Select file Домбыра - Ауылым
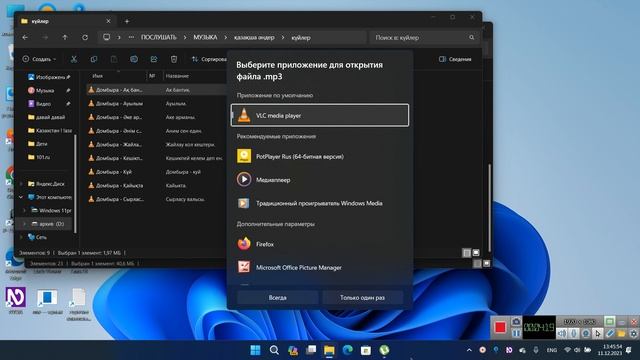The width and height of the screenshot is (640, 360). (x=116, y=104)
